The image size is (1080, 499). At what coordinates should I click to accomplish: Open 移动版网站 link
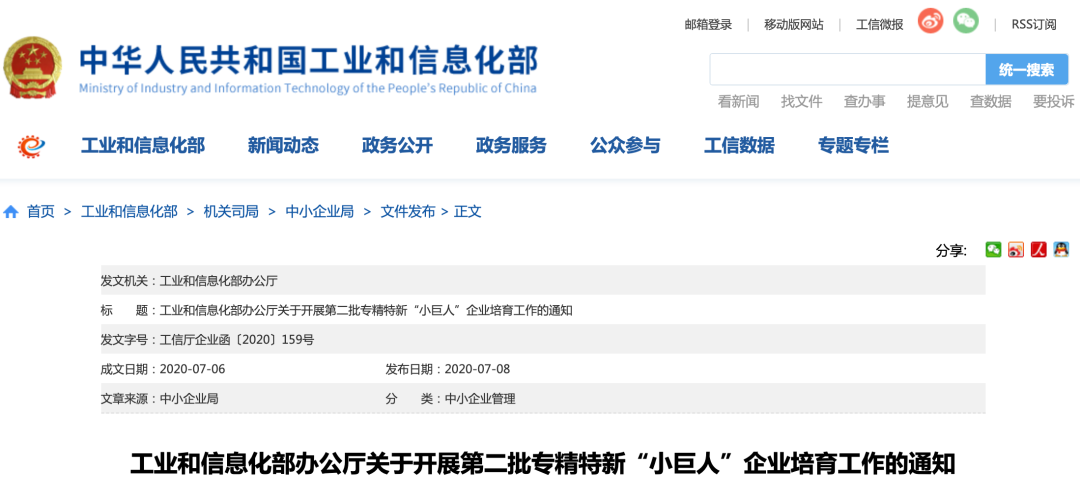(x=793, y=25)
